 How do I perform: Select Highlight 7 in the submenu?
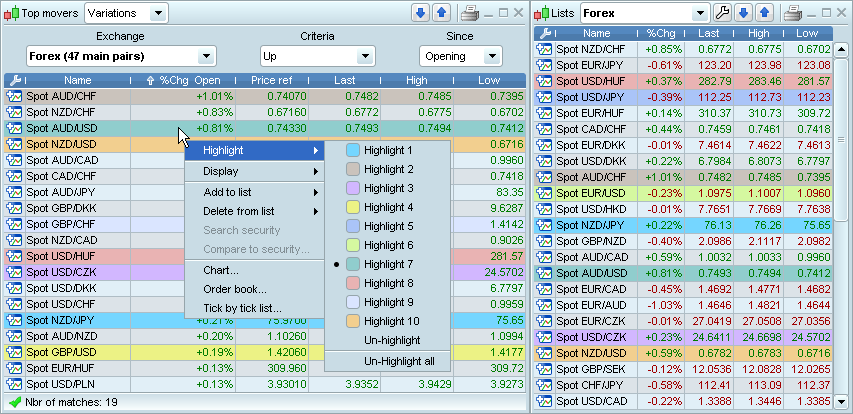point(387,264)
